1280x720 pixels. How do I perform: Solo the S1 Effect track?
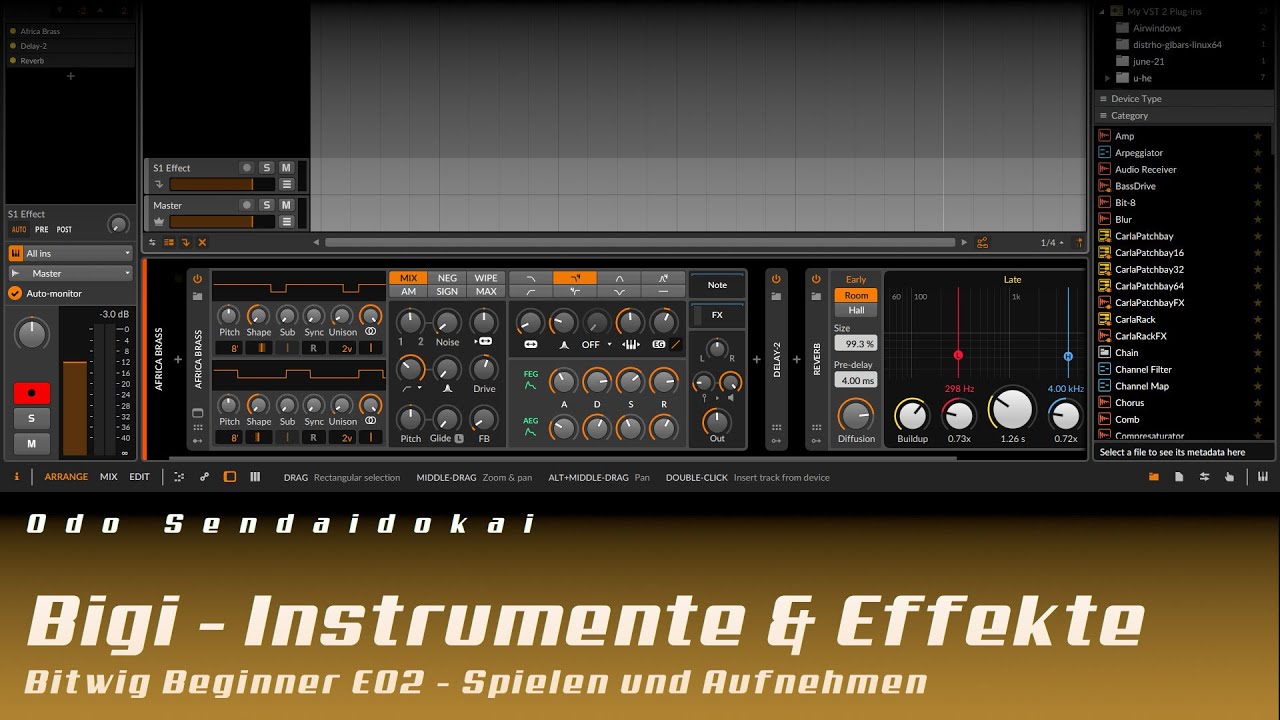coord(267,168)
